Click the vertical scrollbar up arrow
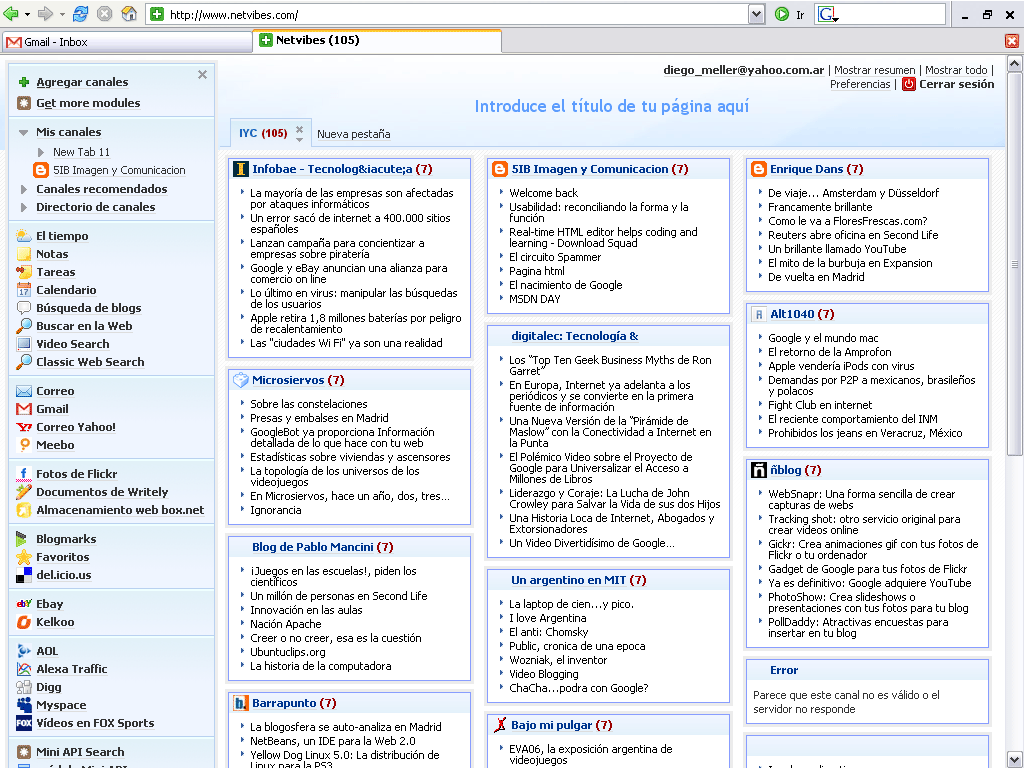The image size is (1024, 768). click(1014, 63)
